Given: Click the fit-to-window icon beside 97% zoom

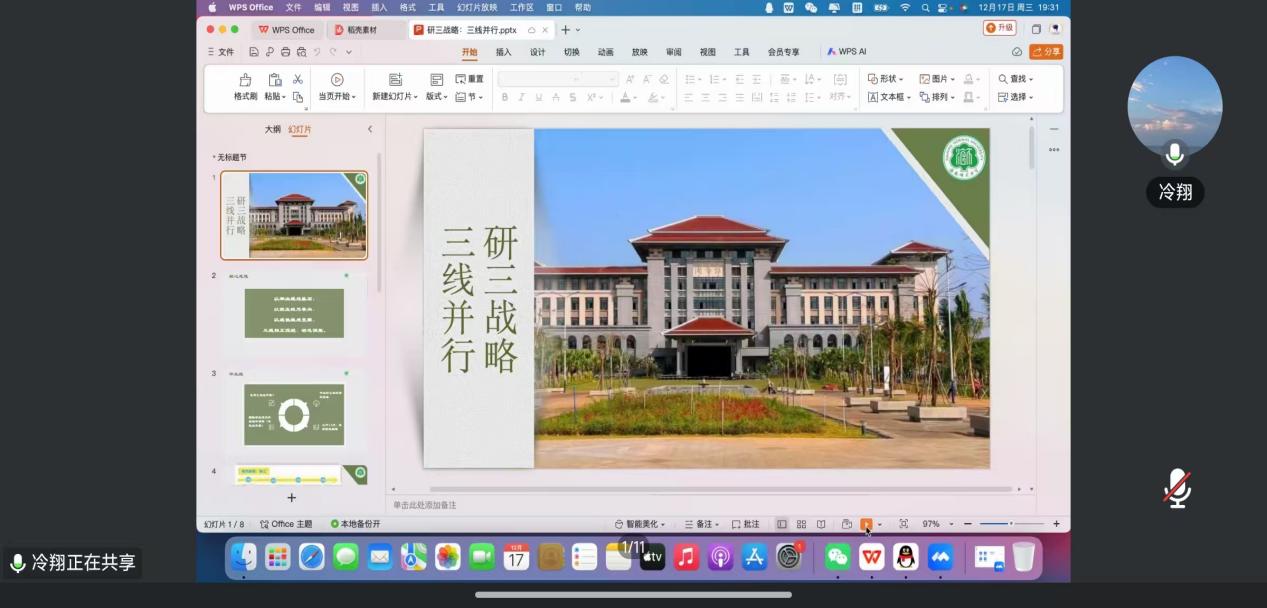Looking at the screenshot, I should (904, 524).
